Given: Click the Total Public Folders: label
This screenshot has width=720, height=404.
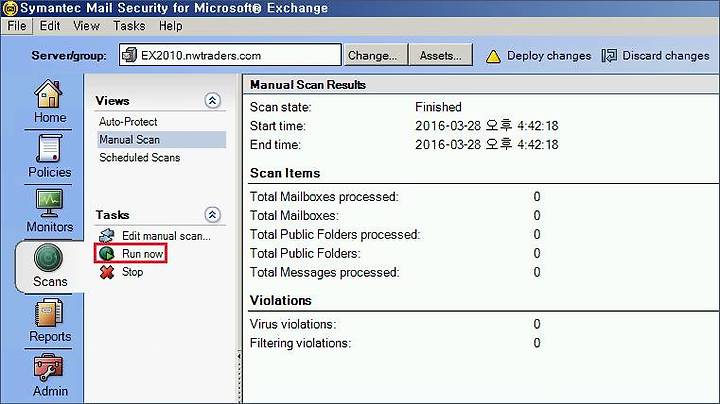Looking at the screenshot, I should point(305,253).
